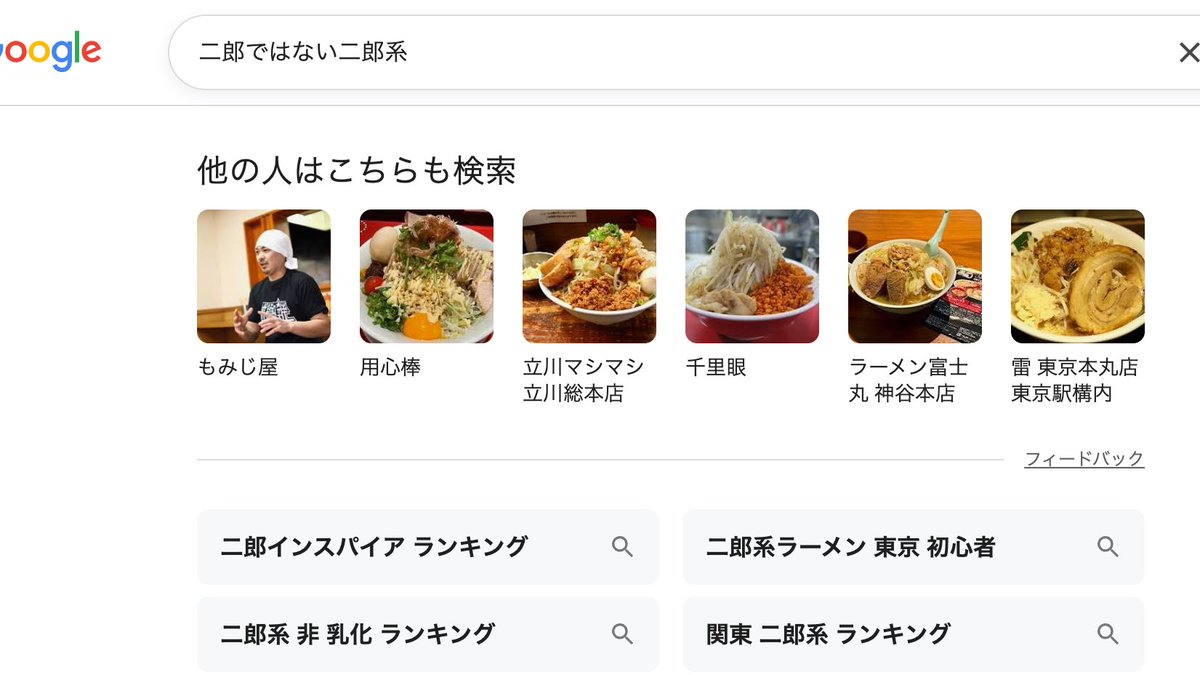Click into the search input field
The width and height of the screenshot is (1200, 675).
[x=650, y=52]
